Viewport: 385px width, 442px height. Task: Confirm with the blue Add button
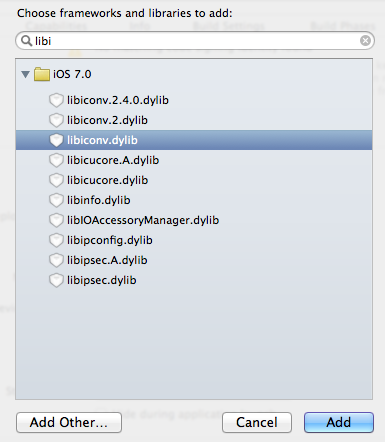(339, 422)
